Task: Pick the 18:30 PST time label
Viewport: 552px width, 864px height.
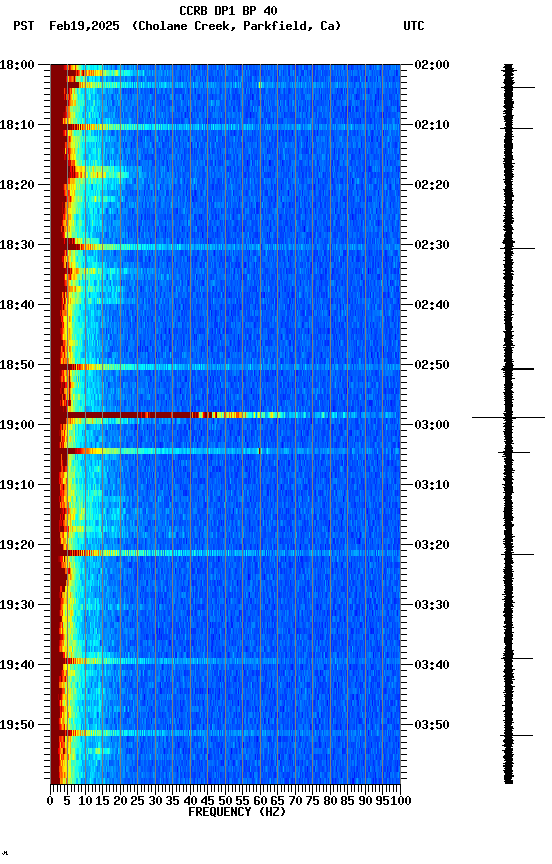Action: click(17, 245)
